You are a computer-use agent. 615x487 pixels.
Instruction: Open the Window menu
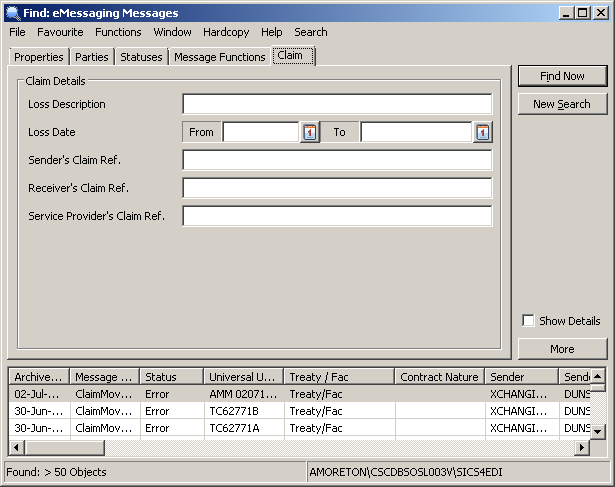[173, 32]
